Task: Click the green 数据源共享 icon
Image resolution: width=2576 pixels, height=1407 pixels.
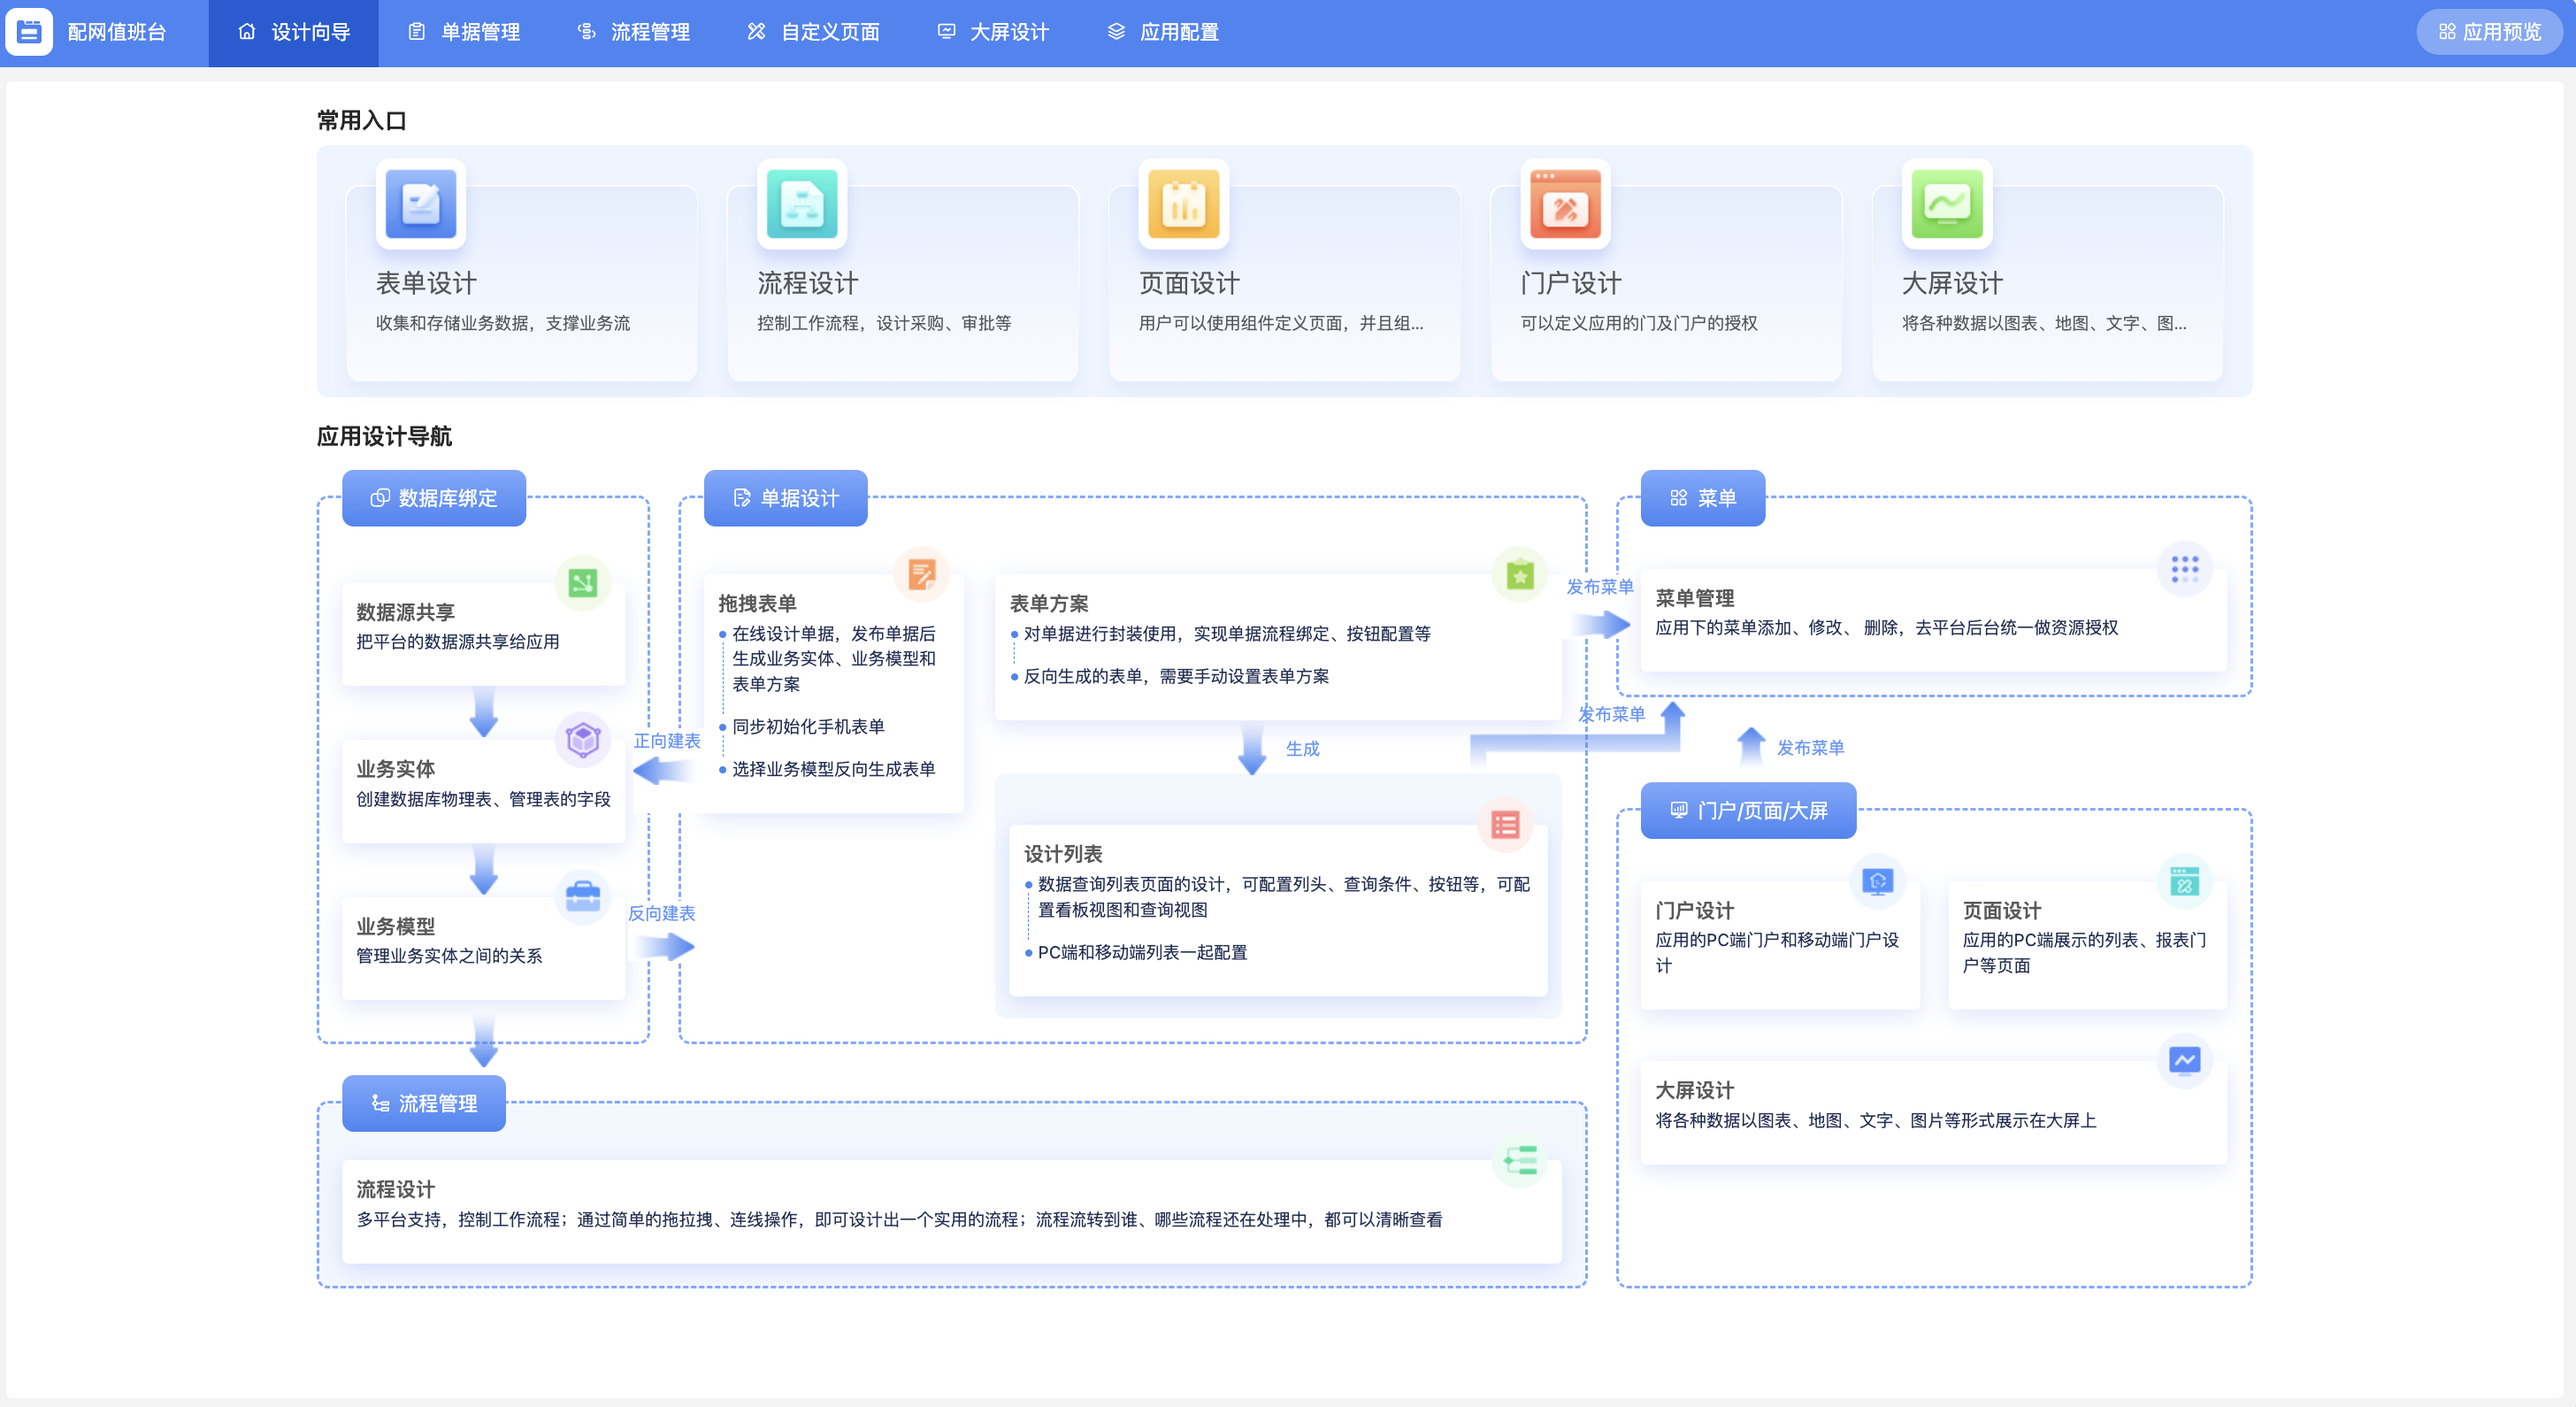Action: [583, 582]
